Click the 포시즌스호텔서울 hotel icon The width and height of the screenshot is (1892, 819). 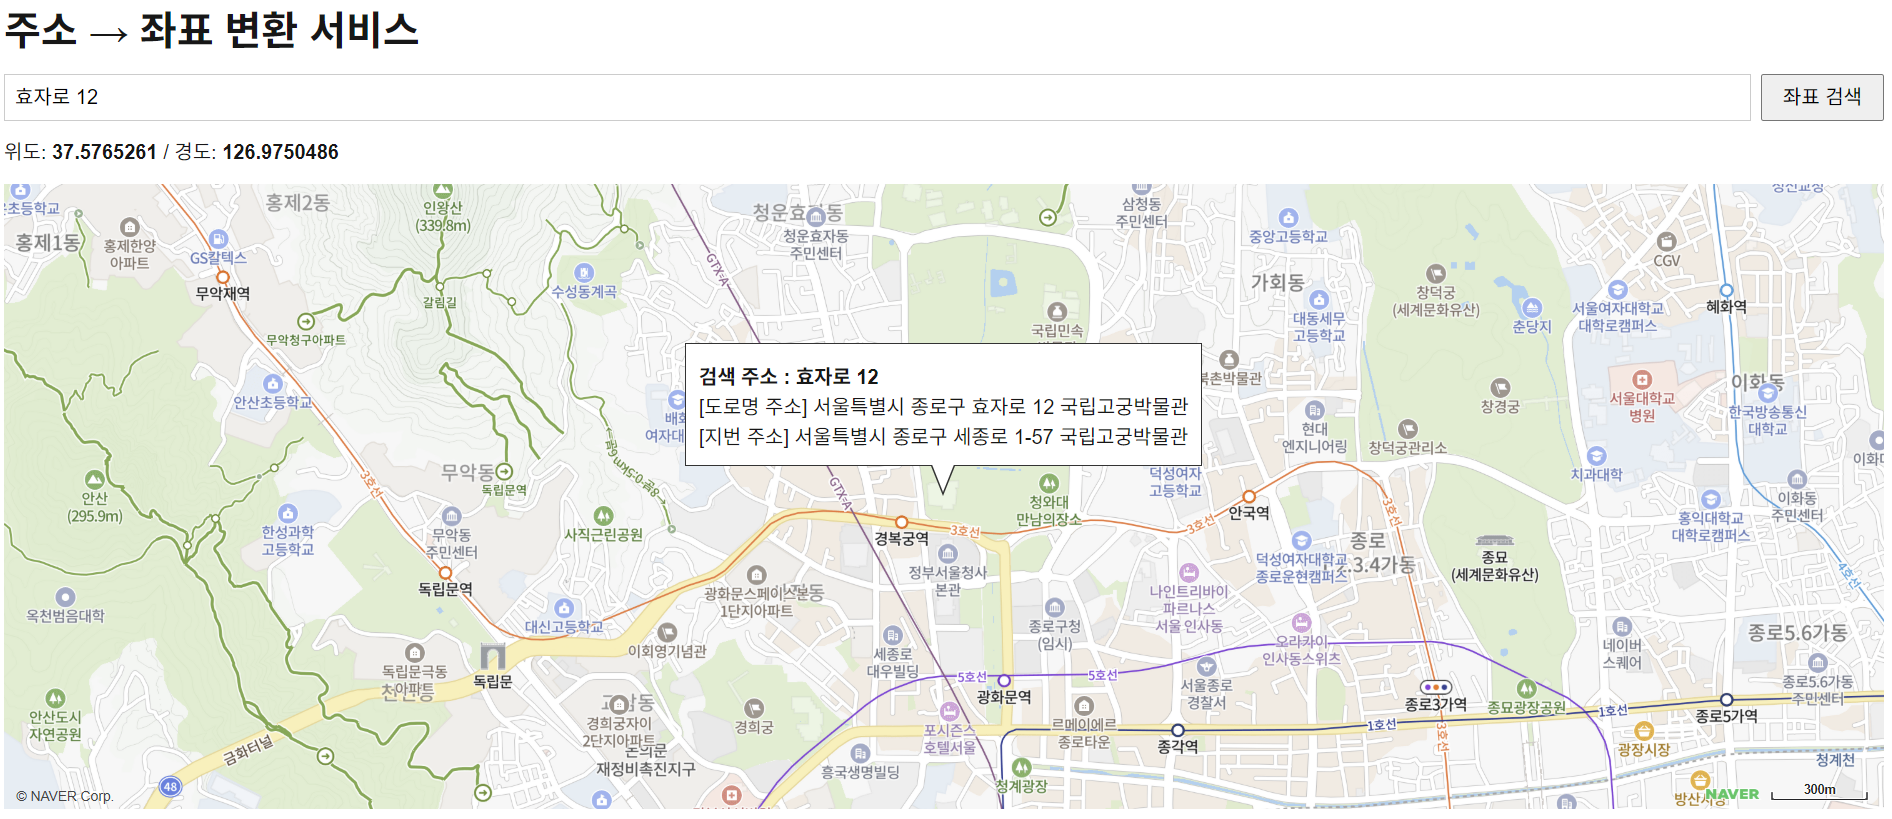point(949,711)
